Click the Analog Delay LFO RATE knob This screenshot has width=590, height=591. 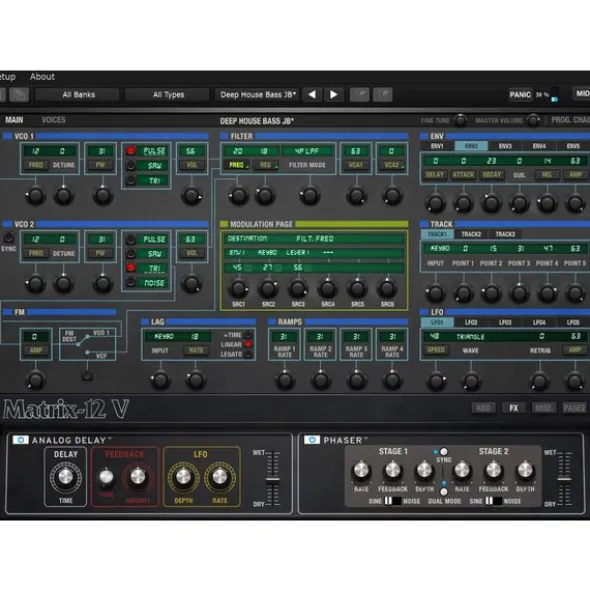click(x=220, y=477)
